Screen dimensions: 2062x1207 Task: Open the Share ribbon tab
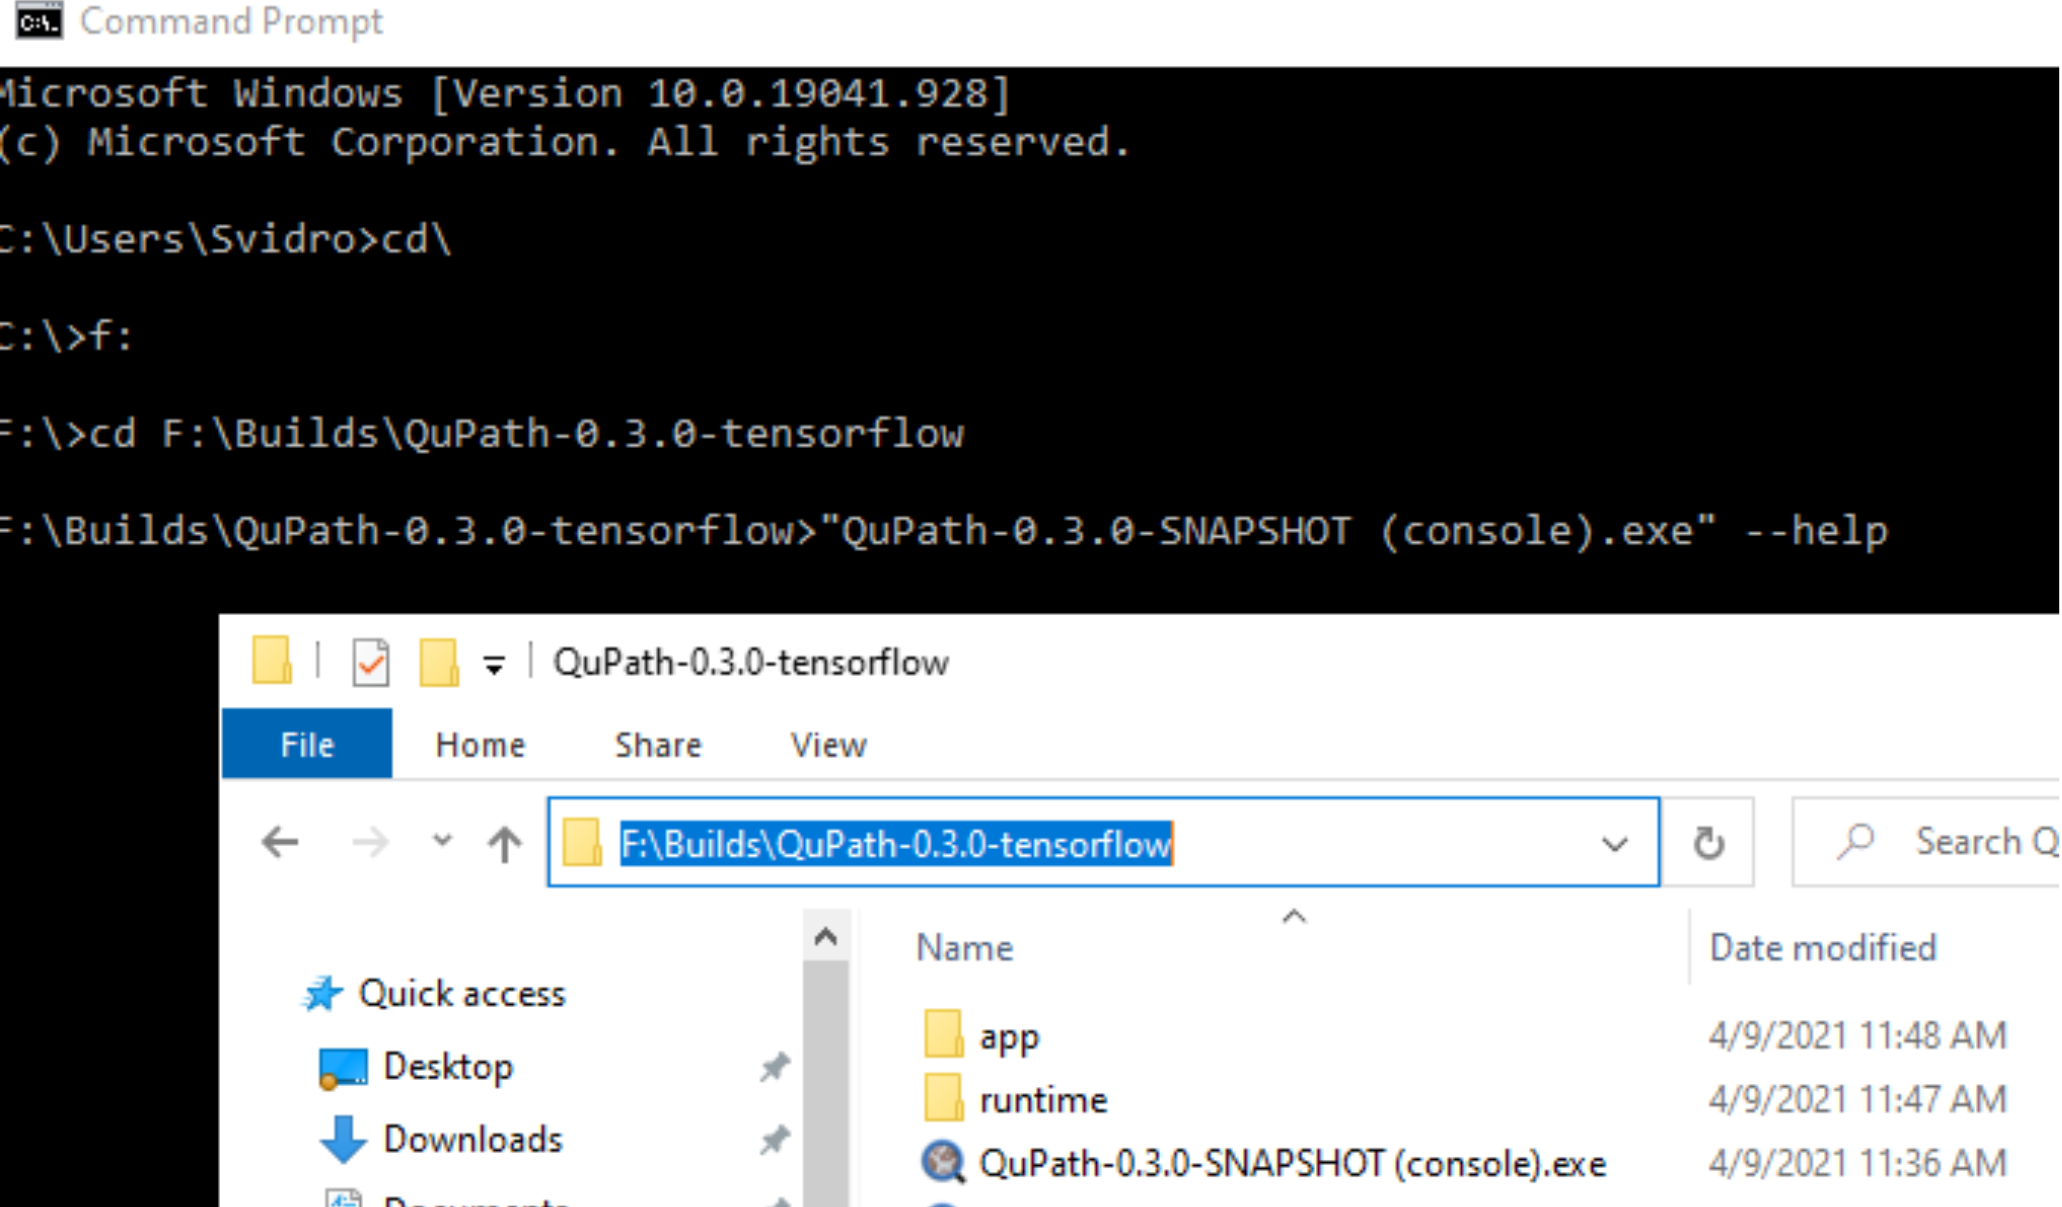click(x=657, y=745)
